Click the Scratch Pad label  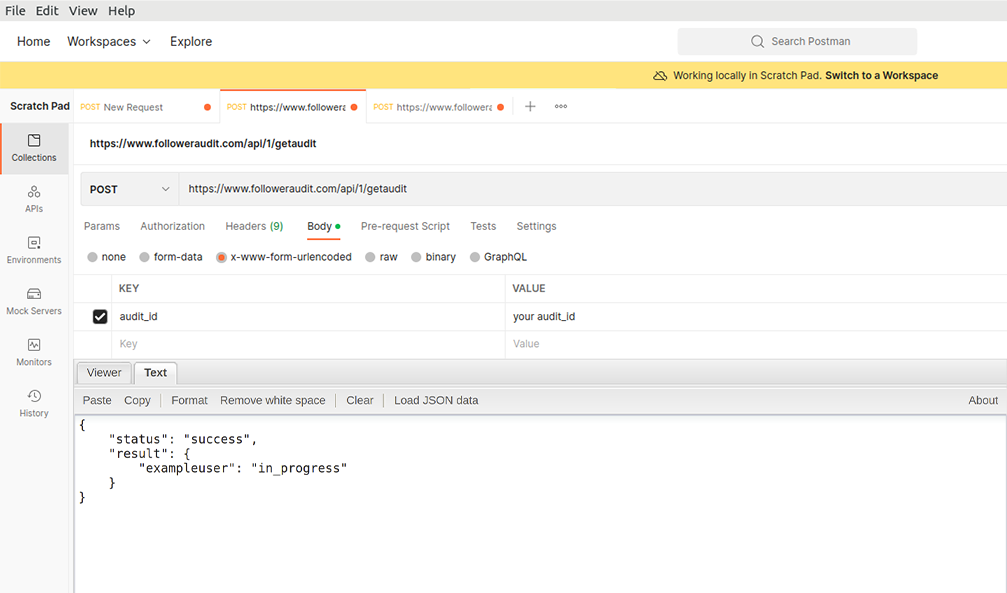click(x=39, y=106)
